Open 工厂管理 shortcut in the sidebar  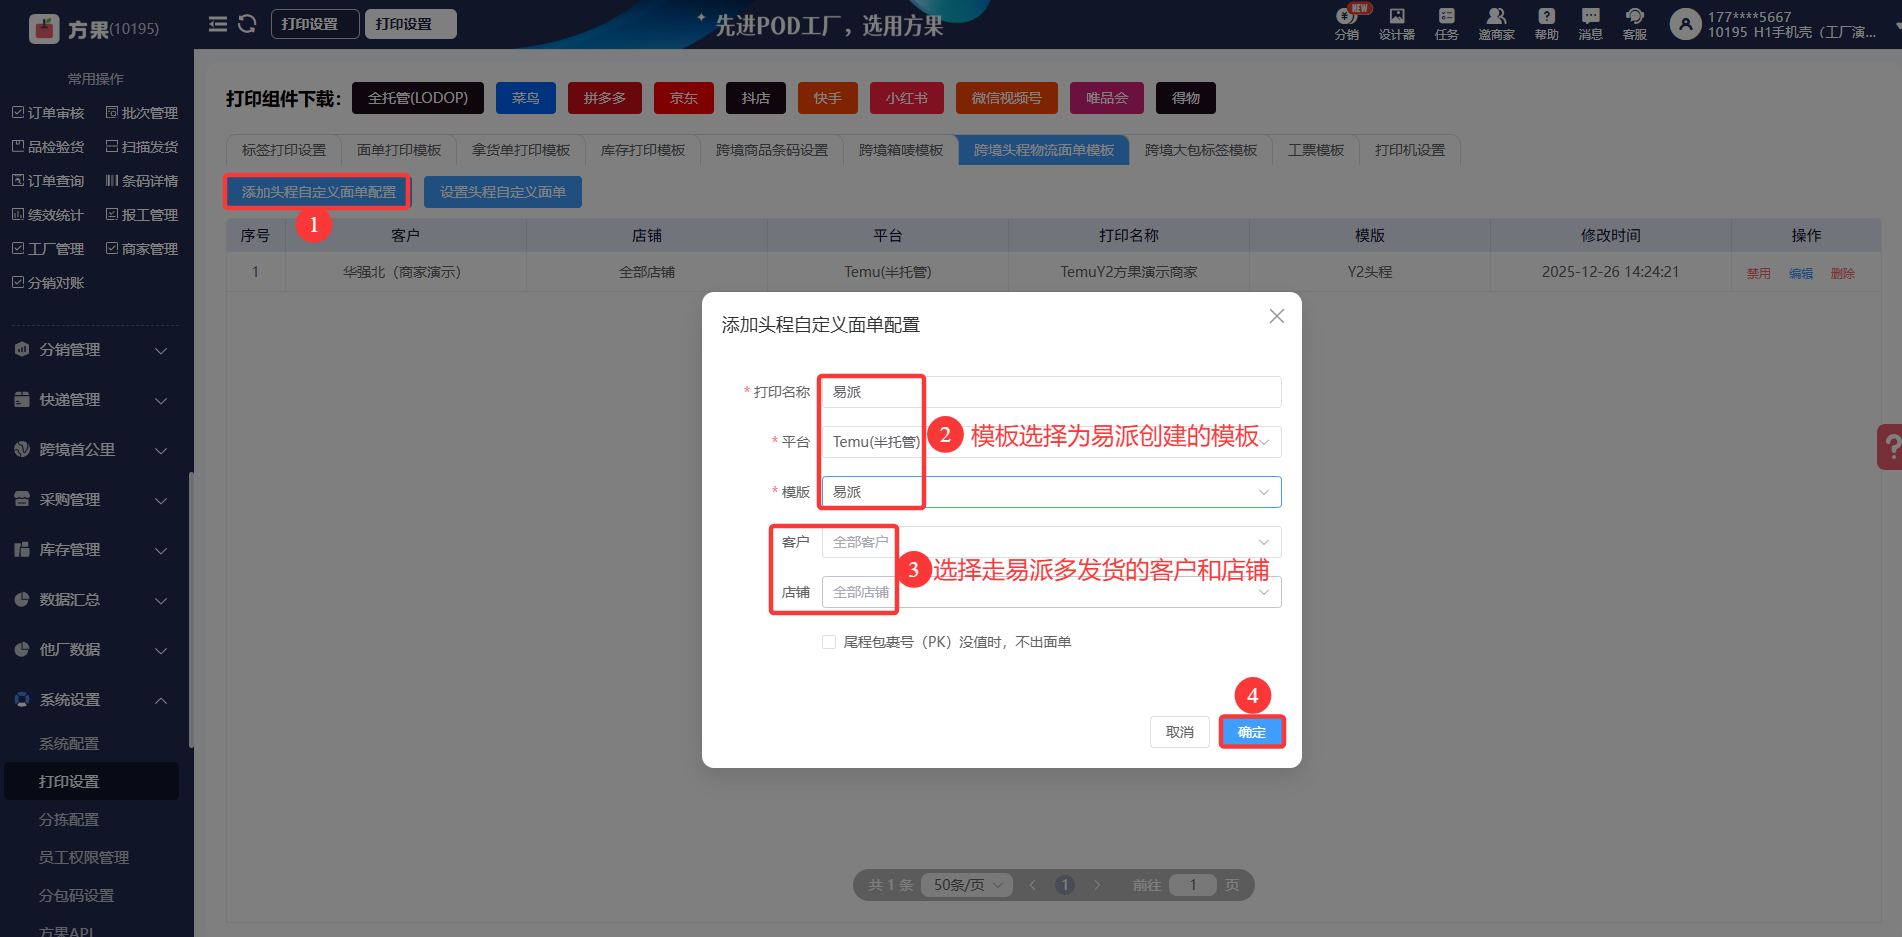(48, 249)
